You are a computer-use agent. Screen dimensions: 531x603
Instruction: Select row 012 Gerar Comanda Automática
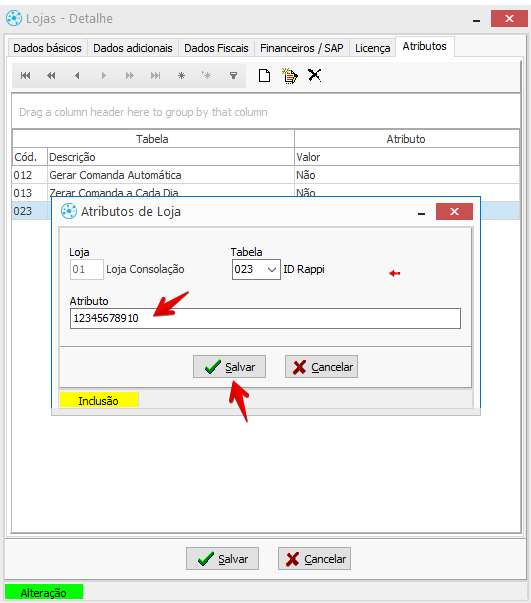pos(265,175)
